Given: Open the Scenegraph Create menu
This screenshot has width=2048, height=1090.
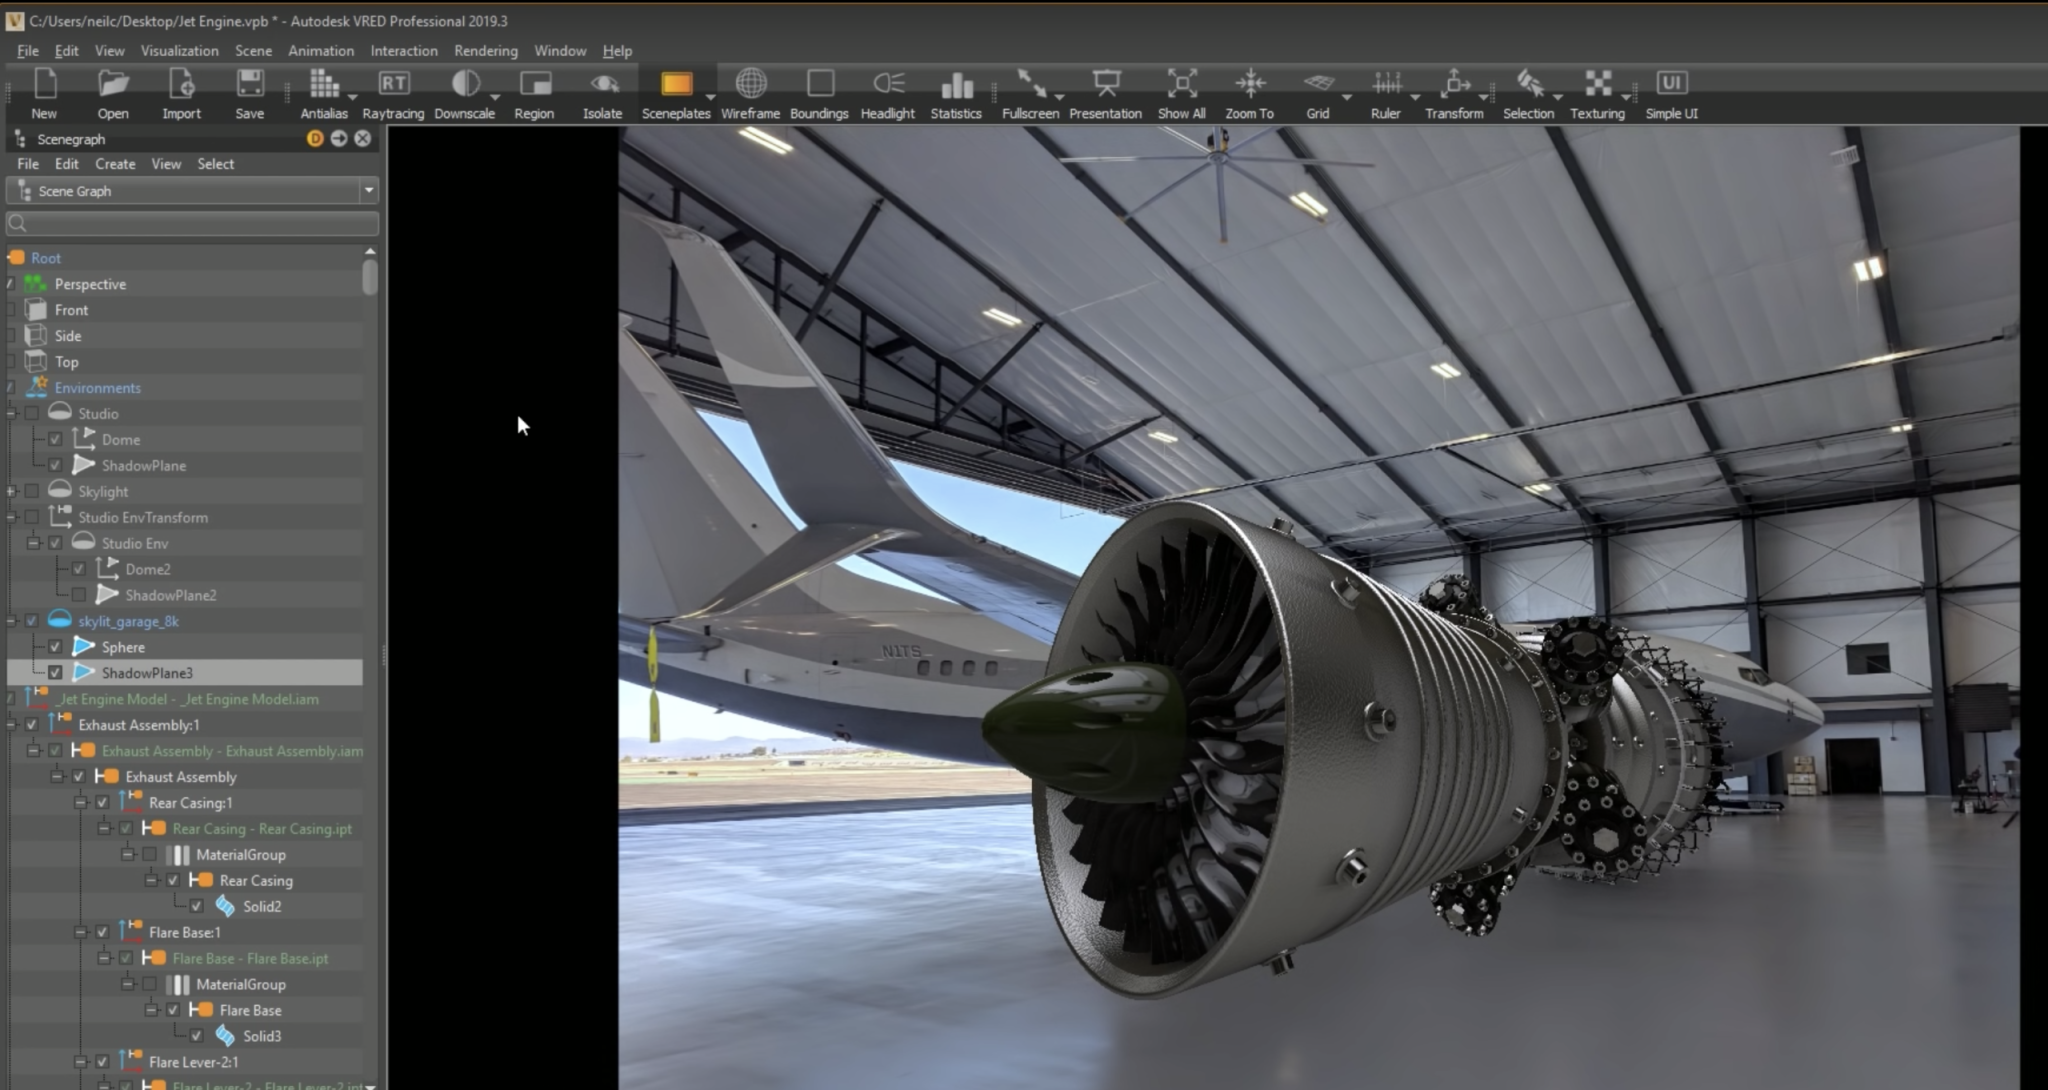Looking at the screenshot, I should [115, 164].
